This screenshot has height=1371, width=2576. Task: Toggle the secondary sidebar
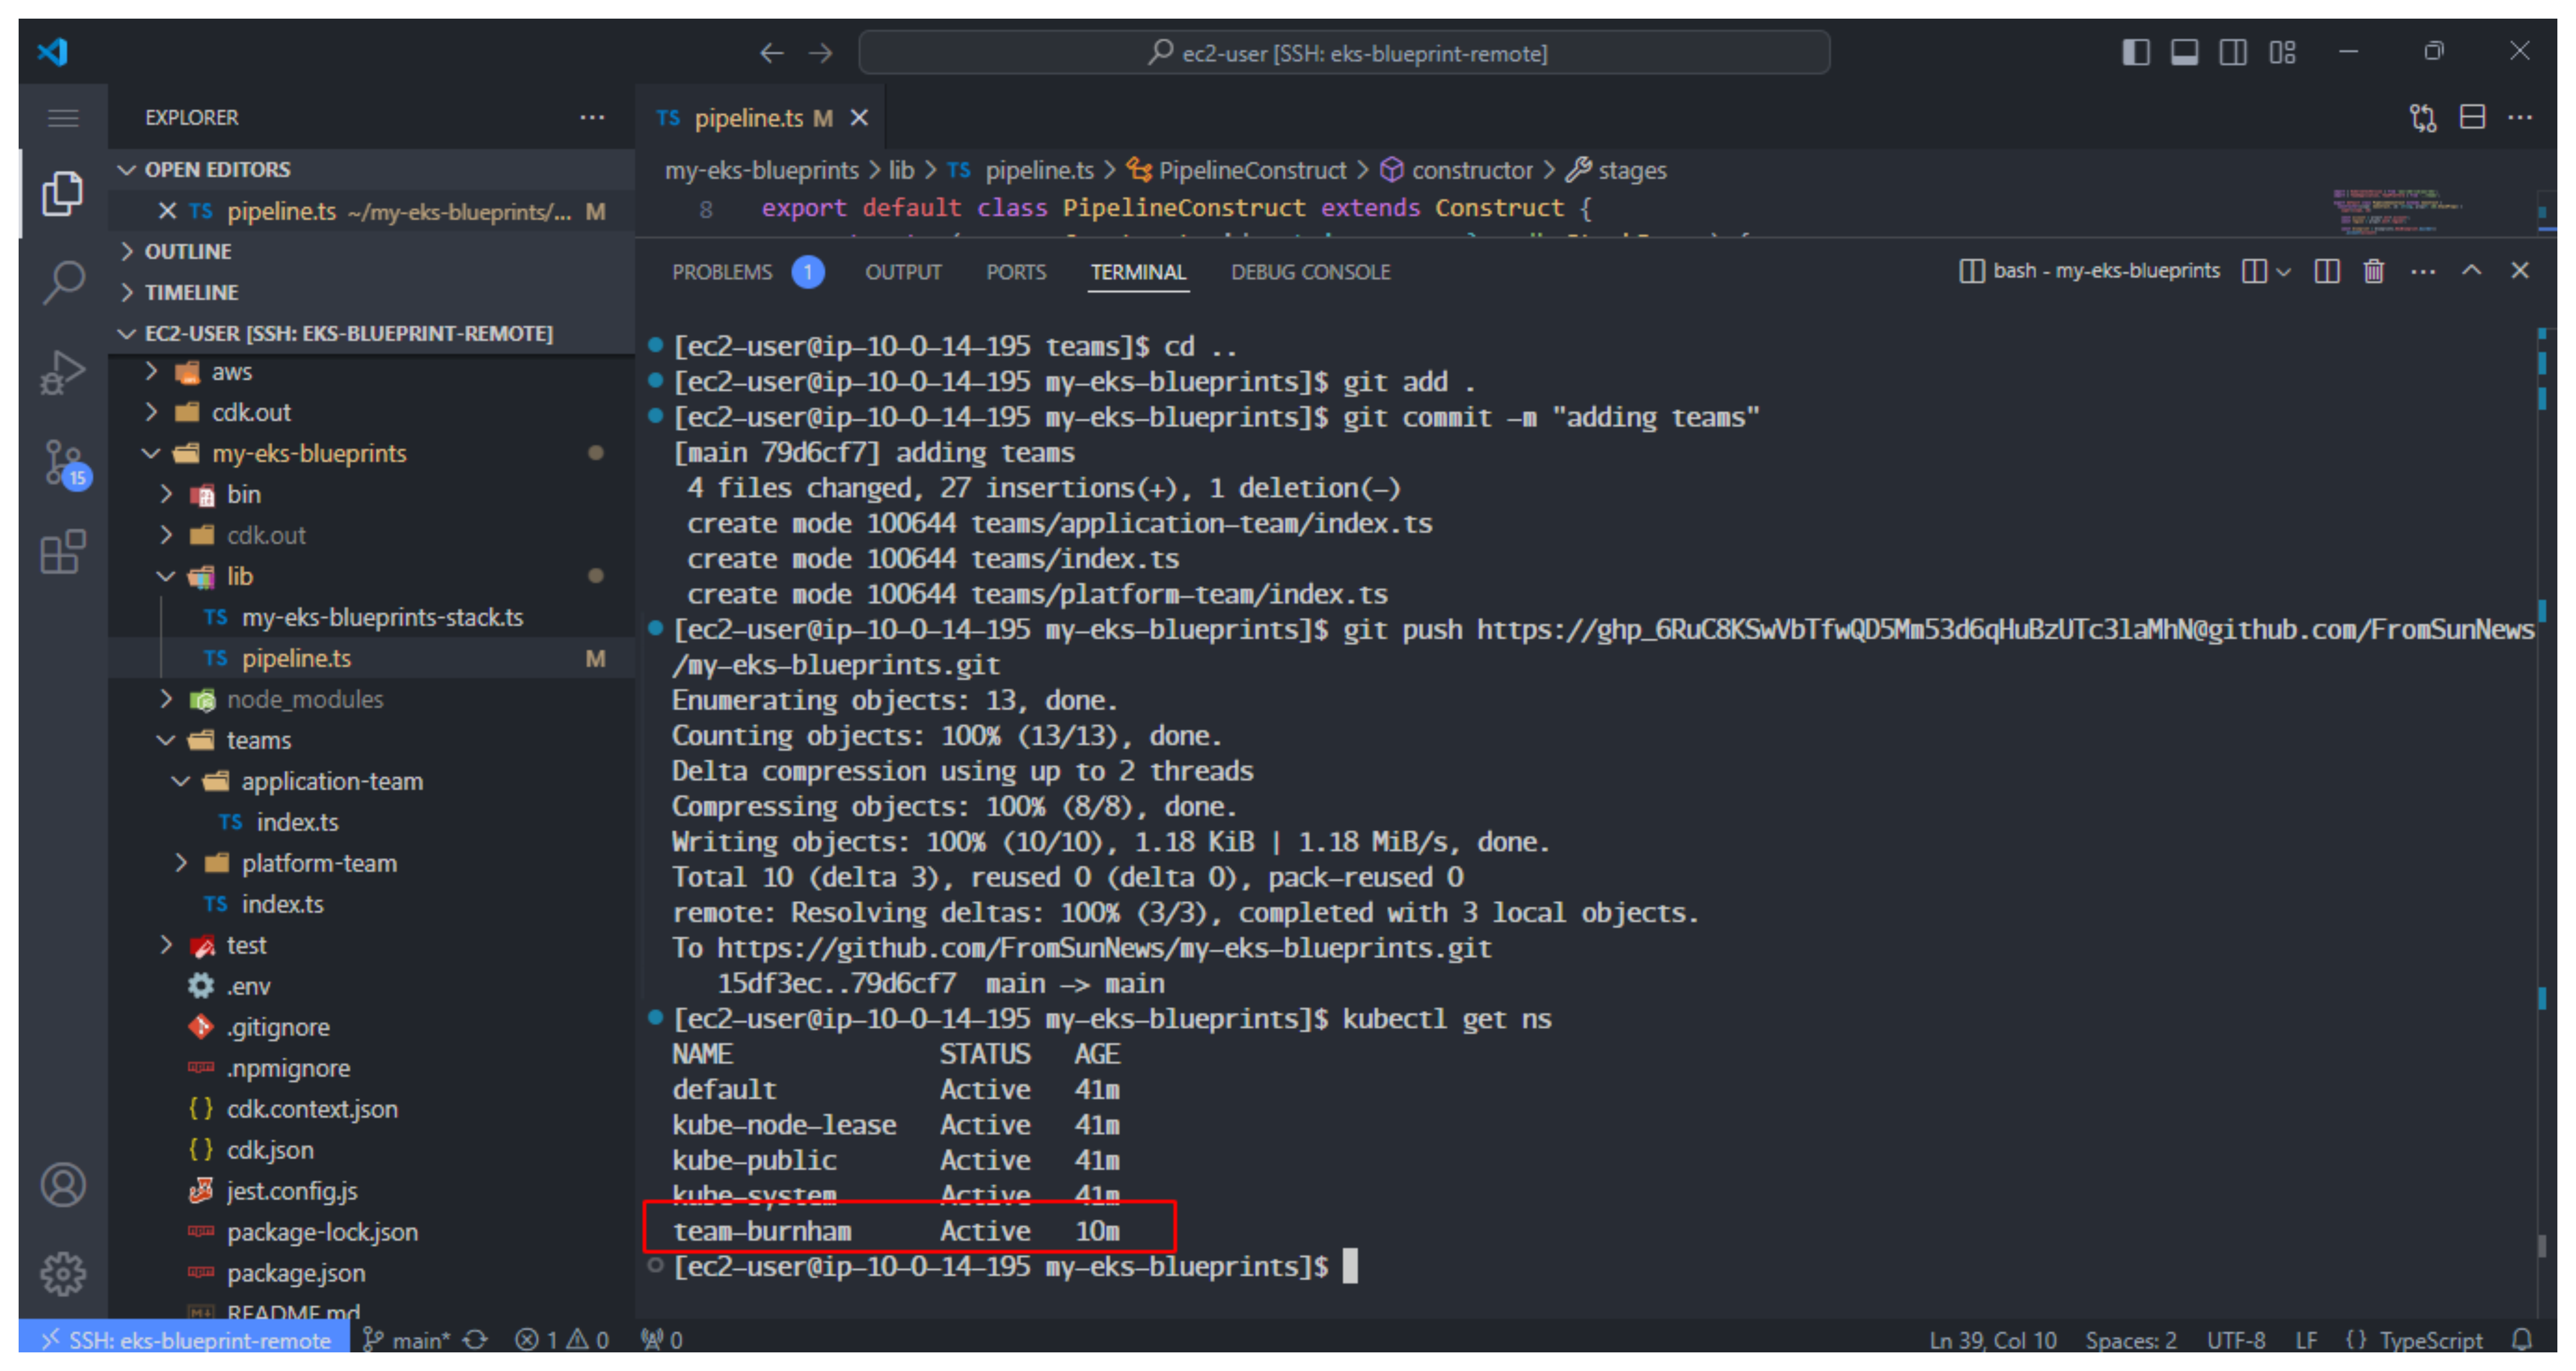click(2233, 52)
